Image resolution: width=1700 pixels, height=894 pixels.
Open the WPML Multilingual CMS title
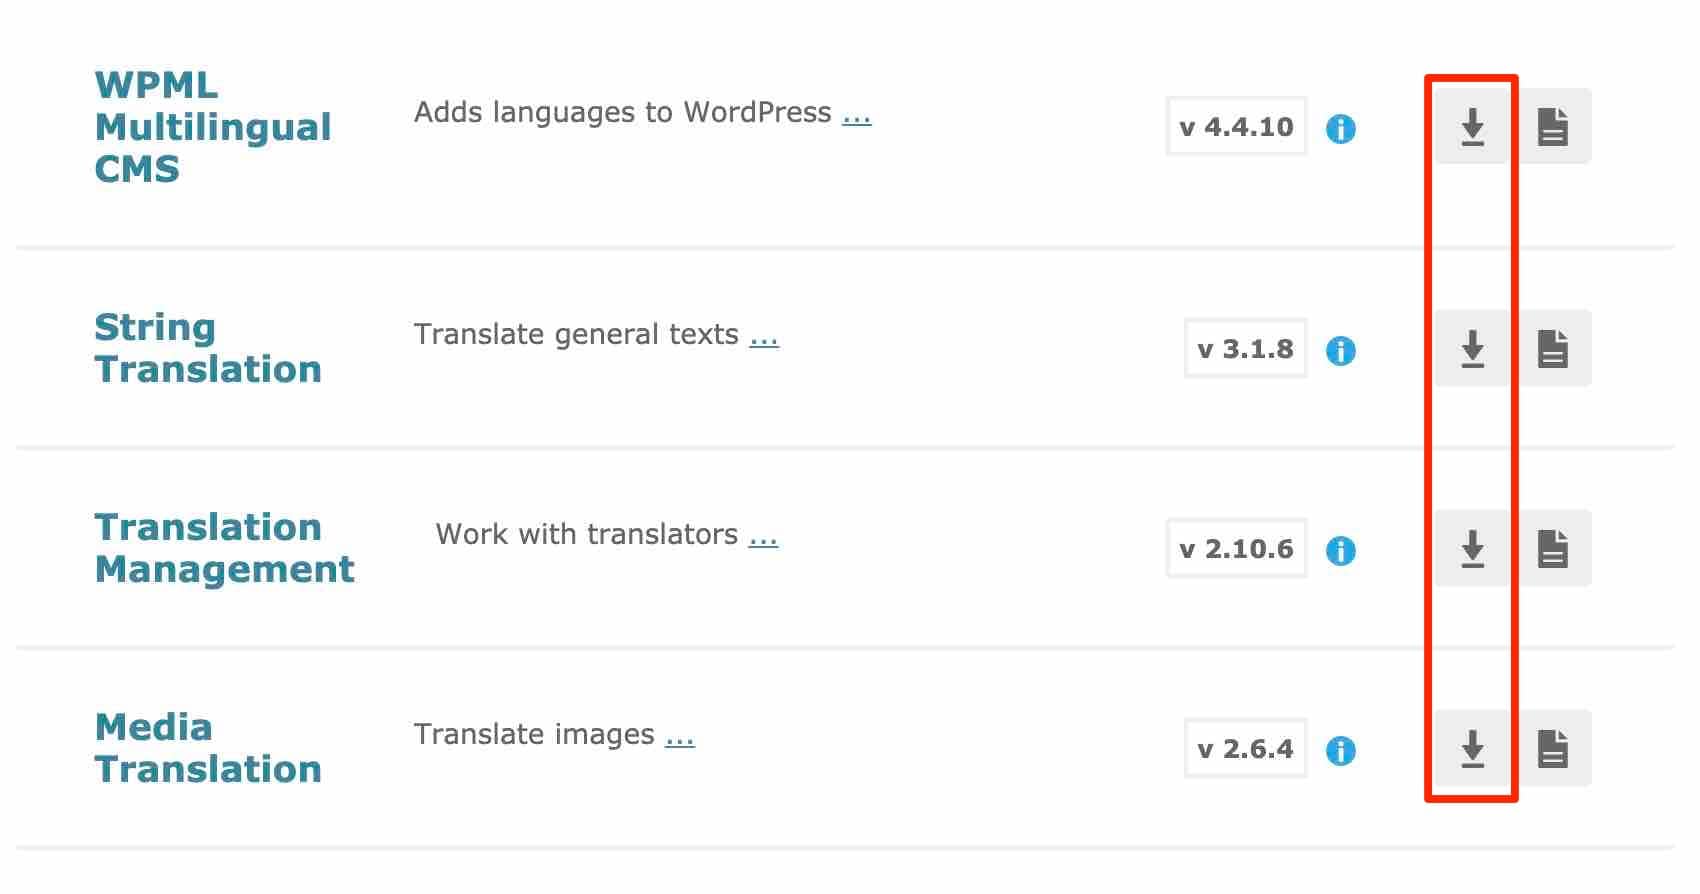[213, 127]
